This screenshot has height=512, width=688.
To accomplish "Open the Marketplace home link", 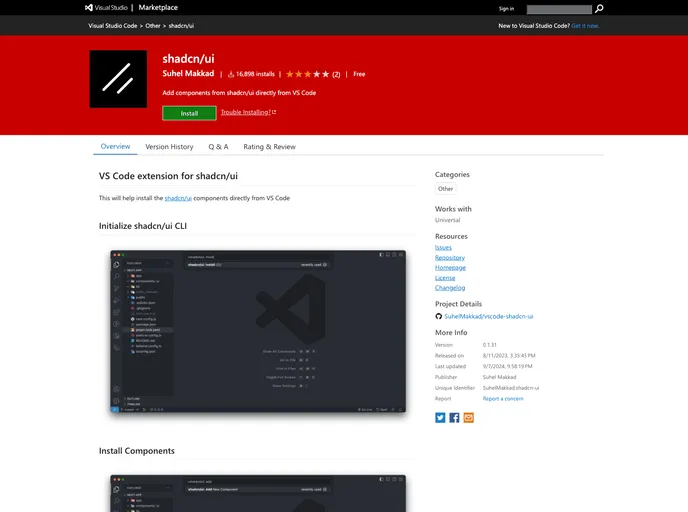I will coord(158,7).
